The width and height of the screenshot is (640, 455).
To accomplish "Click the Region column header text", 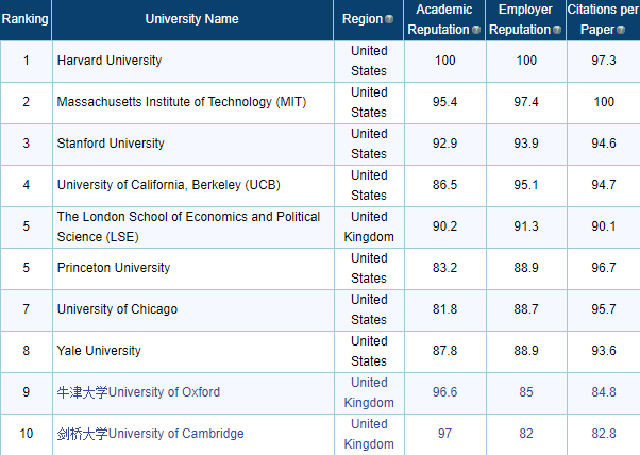I will click(x=362, y=19).
